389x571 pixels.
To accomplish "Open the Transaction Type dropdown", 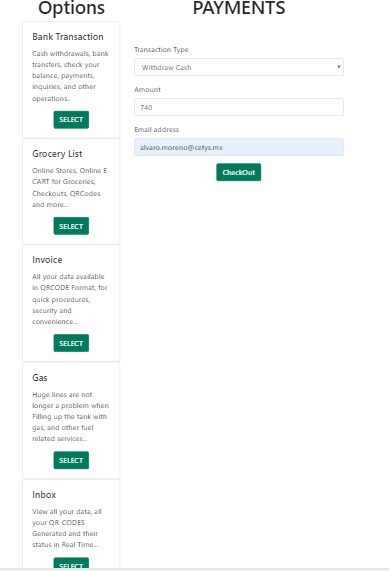I will (x=239, y=67).
